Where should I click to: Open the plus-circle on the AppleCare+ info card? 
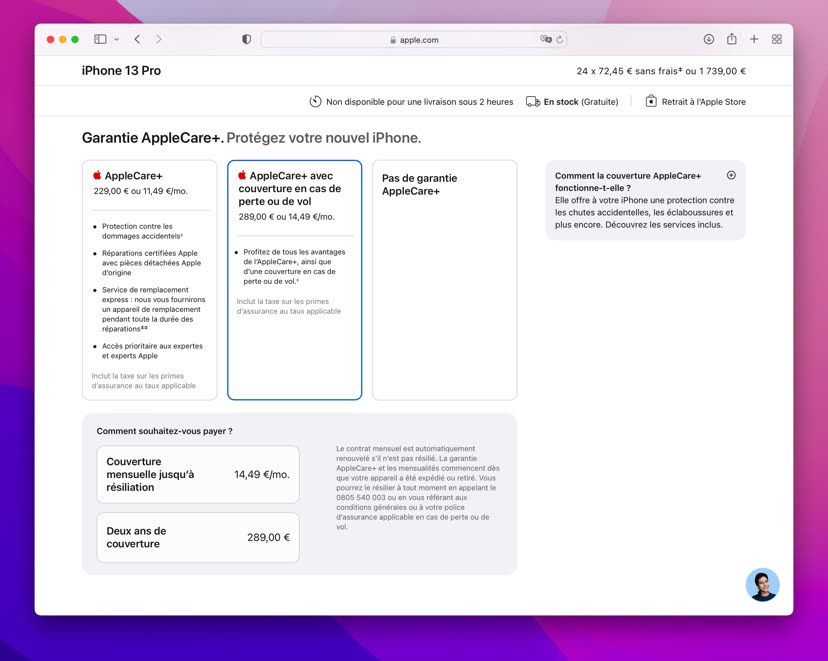[x=731, y=174]
